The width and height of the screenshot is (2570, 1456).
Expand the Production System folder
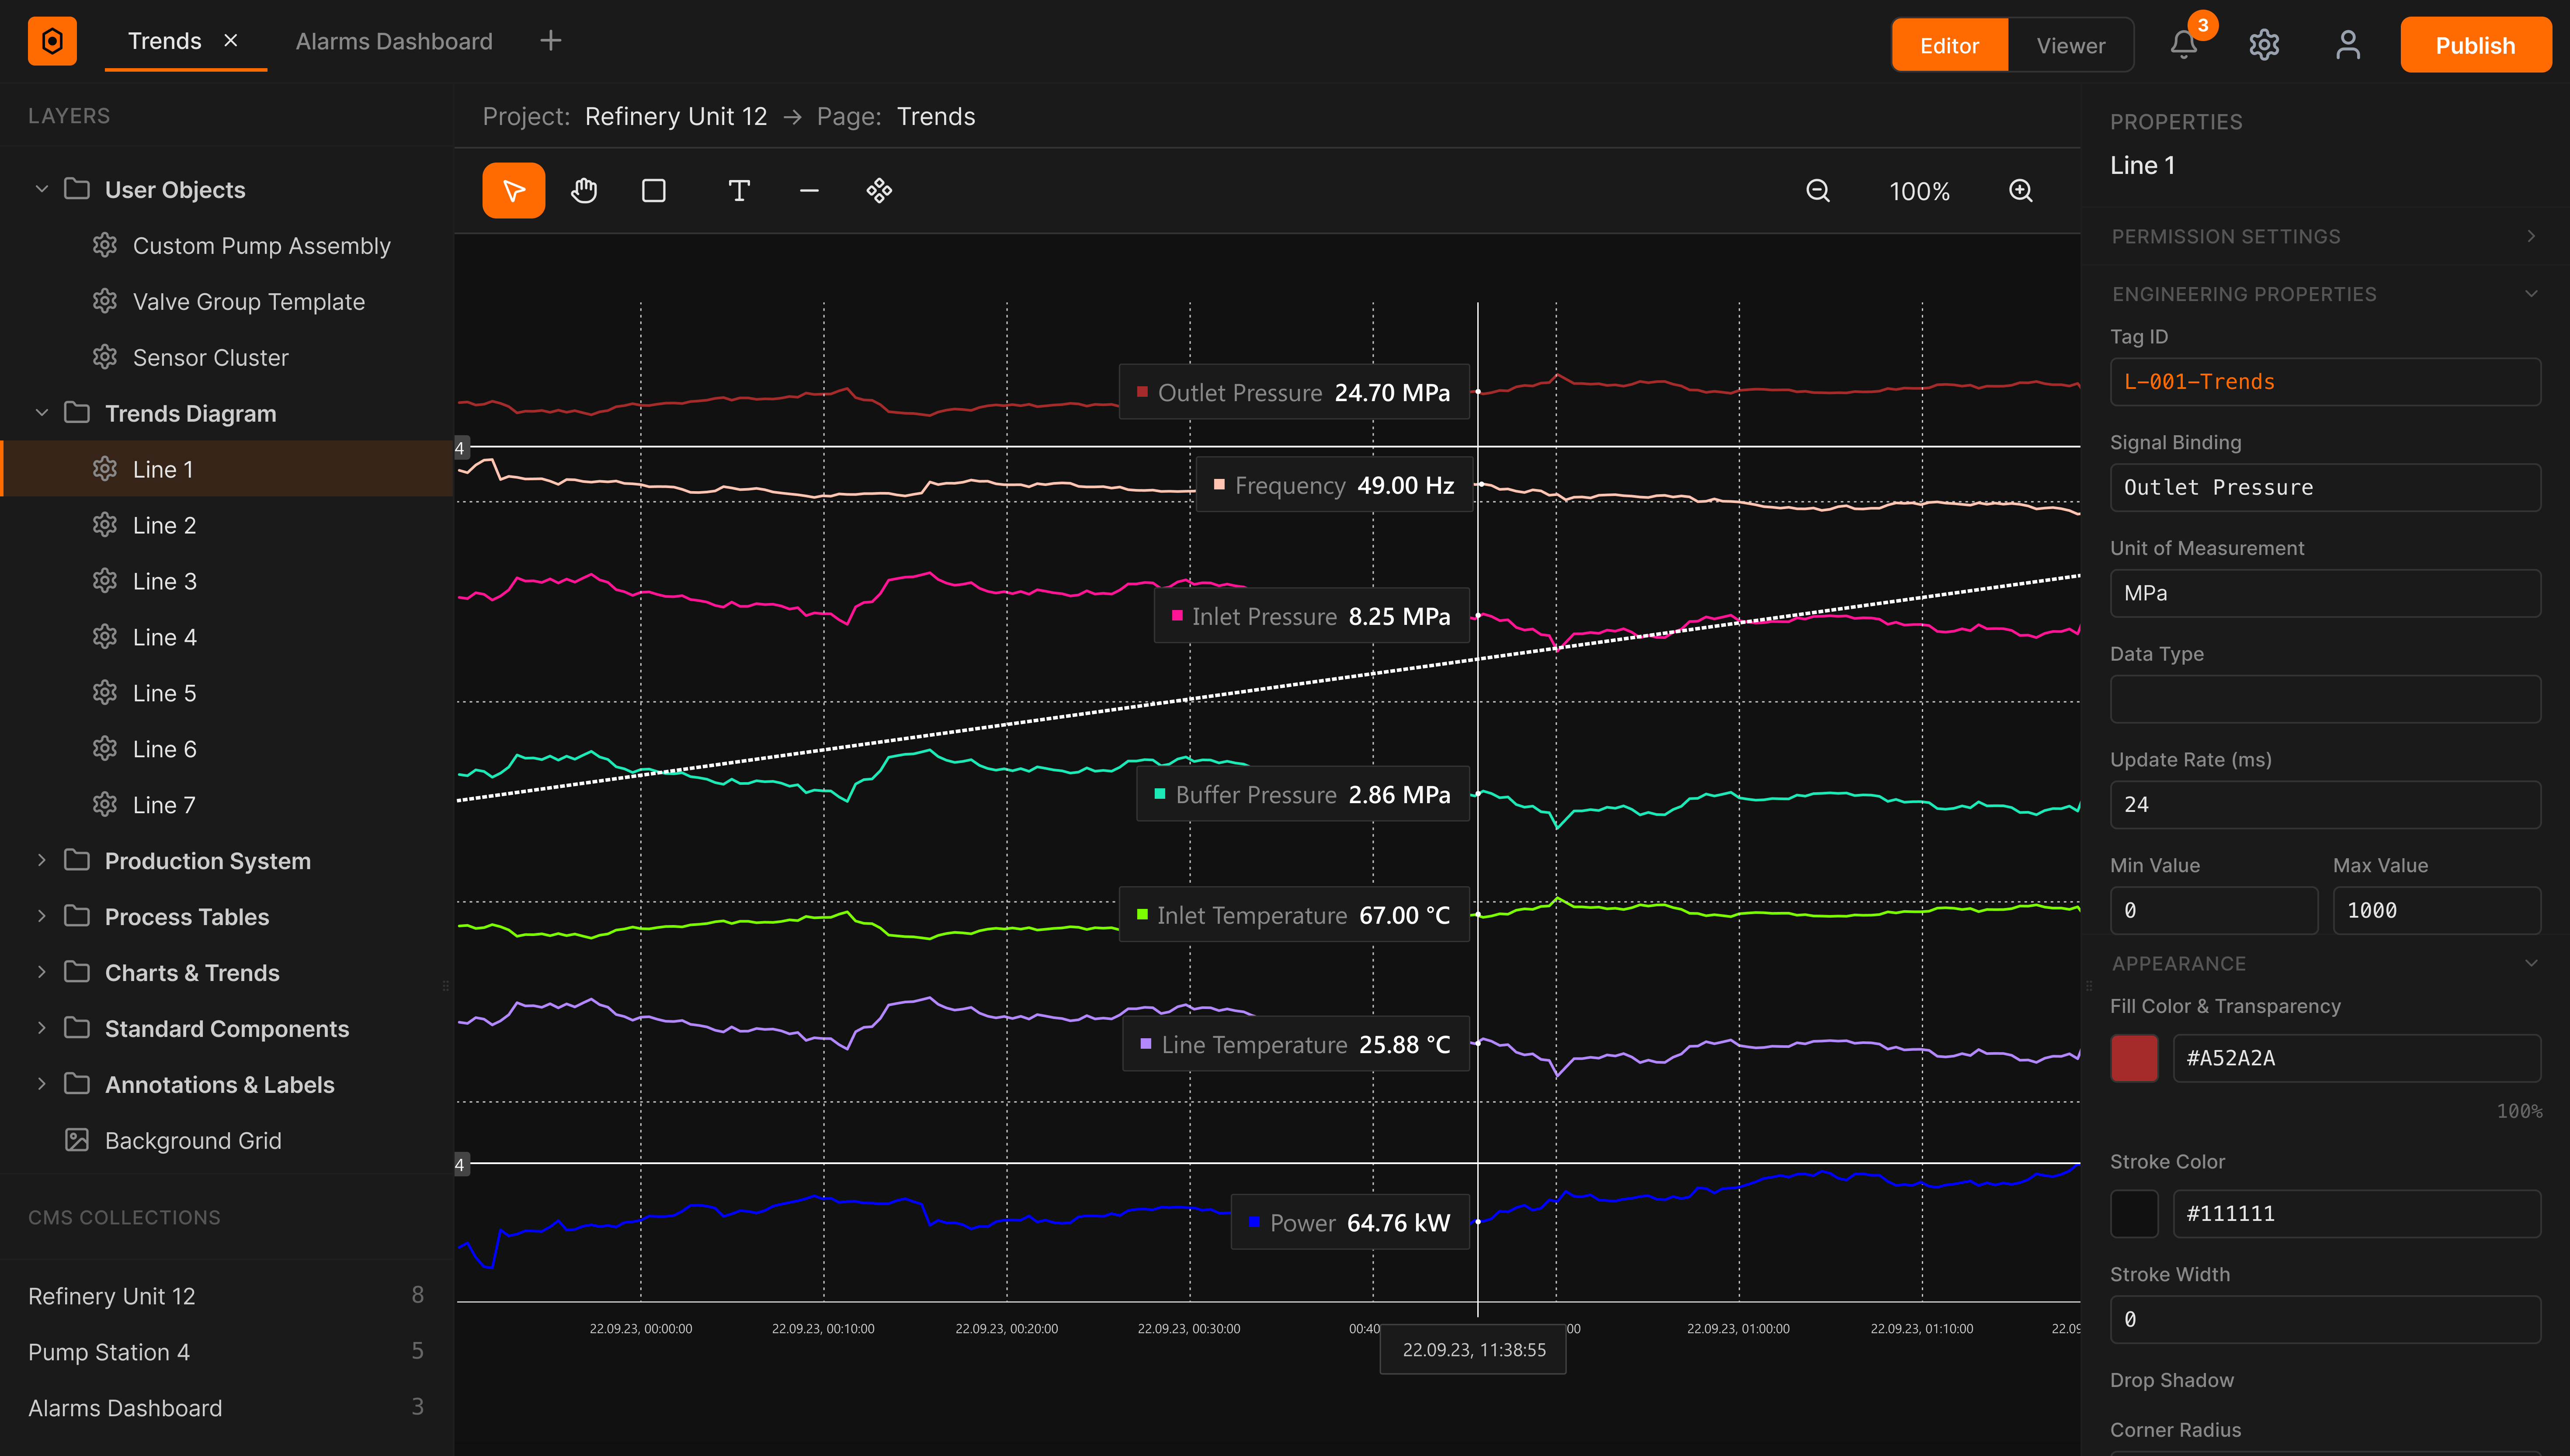pyautogui.click(x=42, y=860)
